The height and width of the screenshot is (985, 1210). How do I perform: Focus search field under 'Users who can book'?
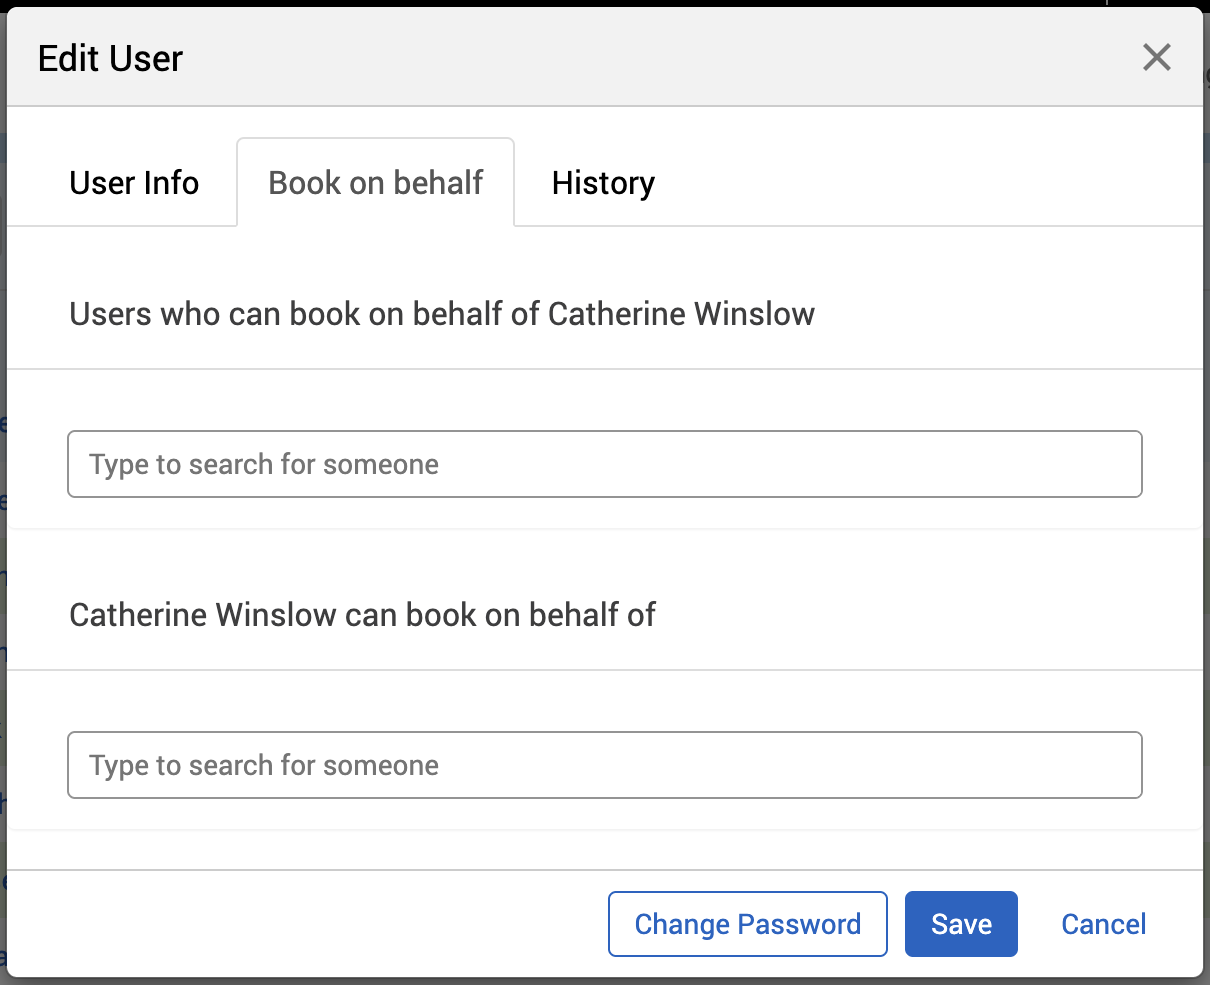pos(605,464)
